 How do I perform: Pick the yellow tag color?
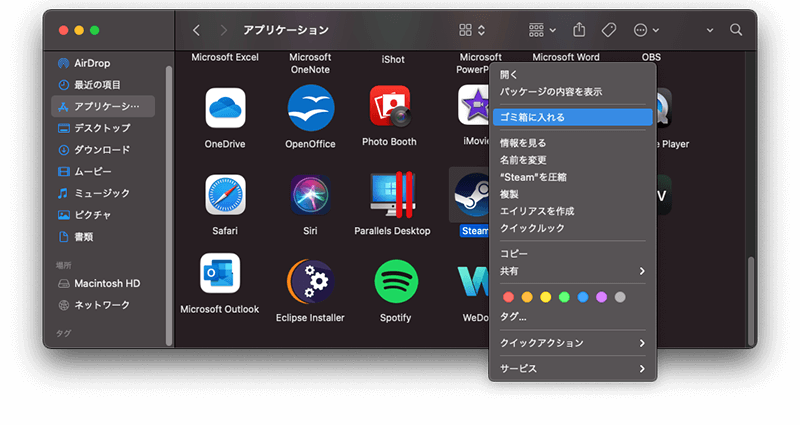coord(545,297)
